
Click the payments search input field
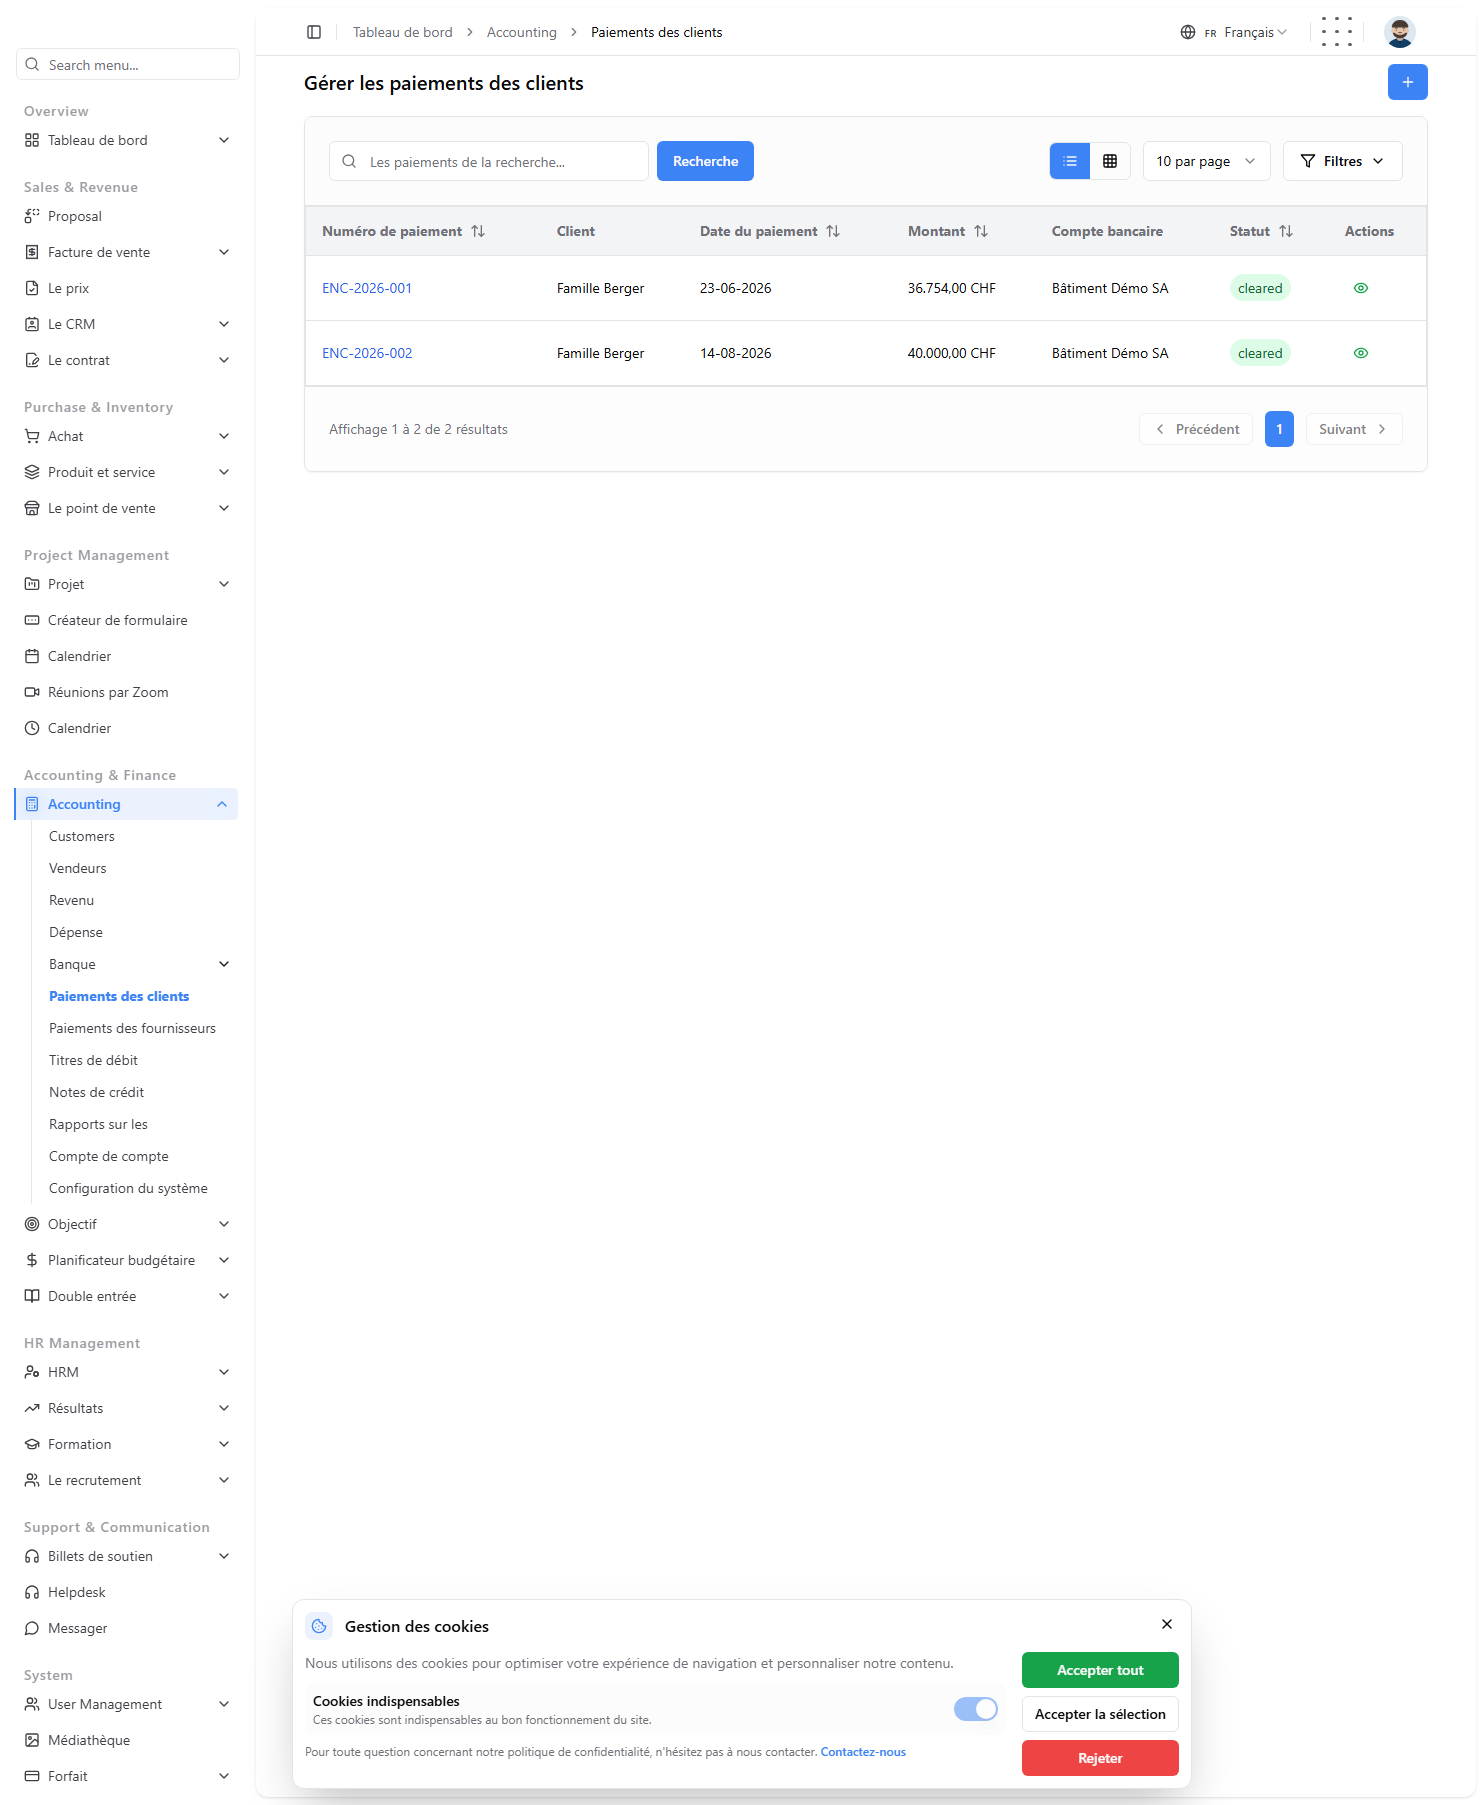(x=489, y=161)
